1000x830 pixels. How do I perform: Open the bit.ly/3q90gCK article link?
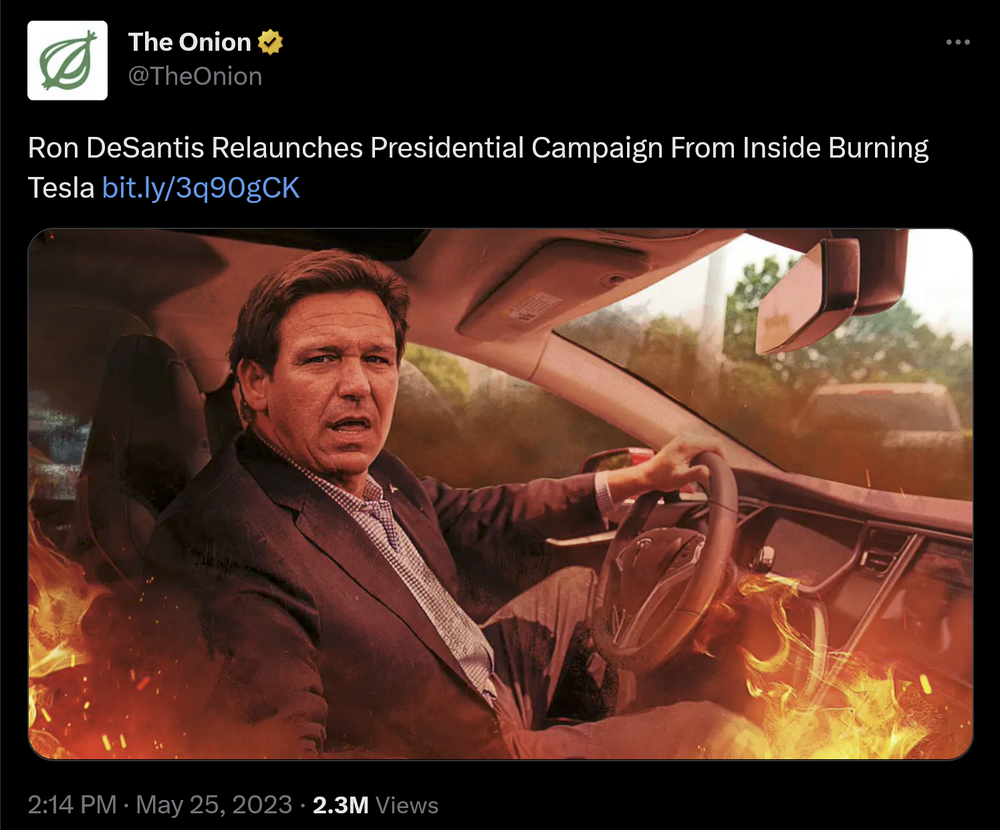coord(201,188)
